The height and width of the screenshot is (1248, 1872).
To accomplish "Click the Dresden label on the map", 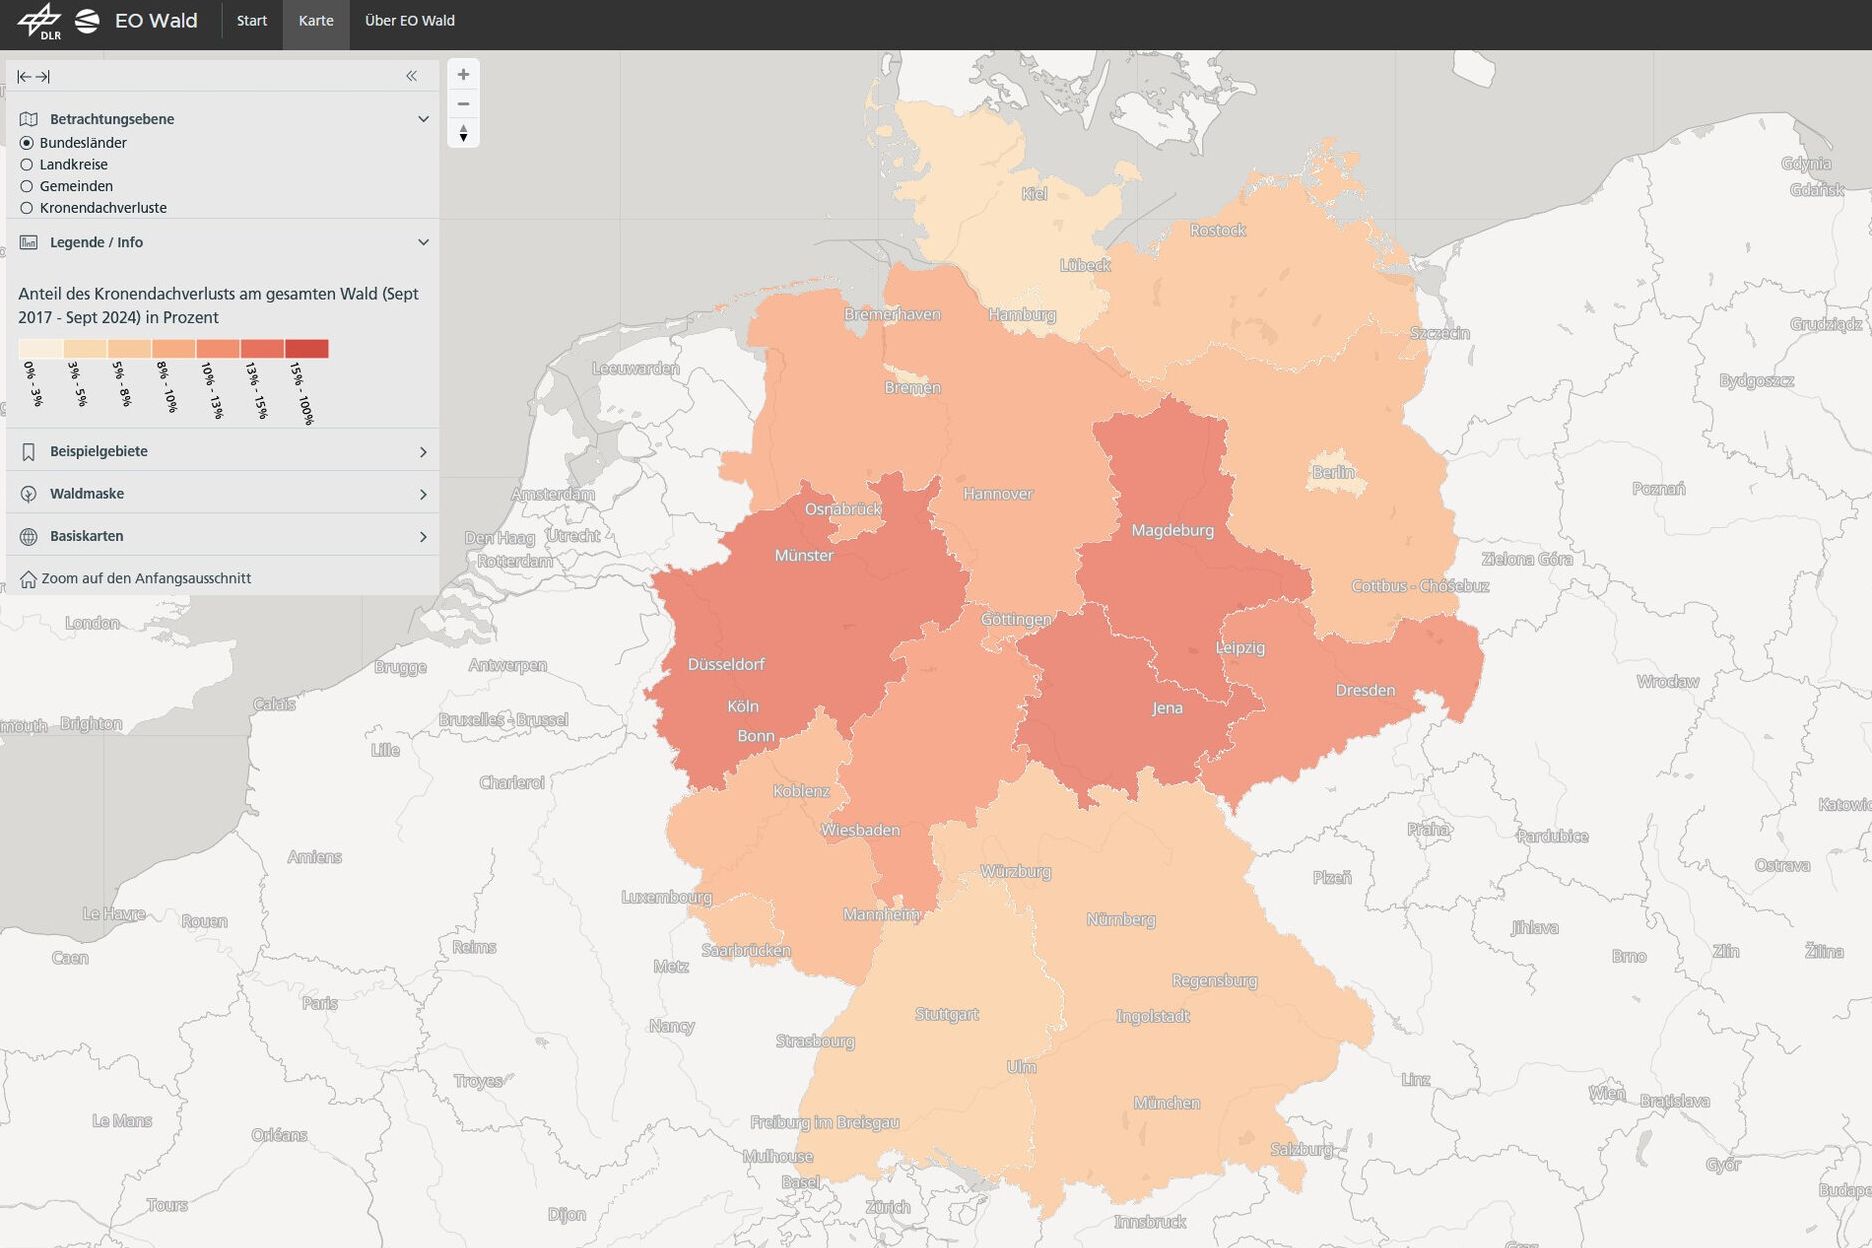I will point(1365,690).
